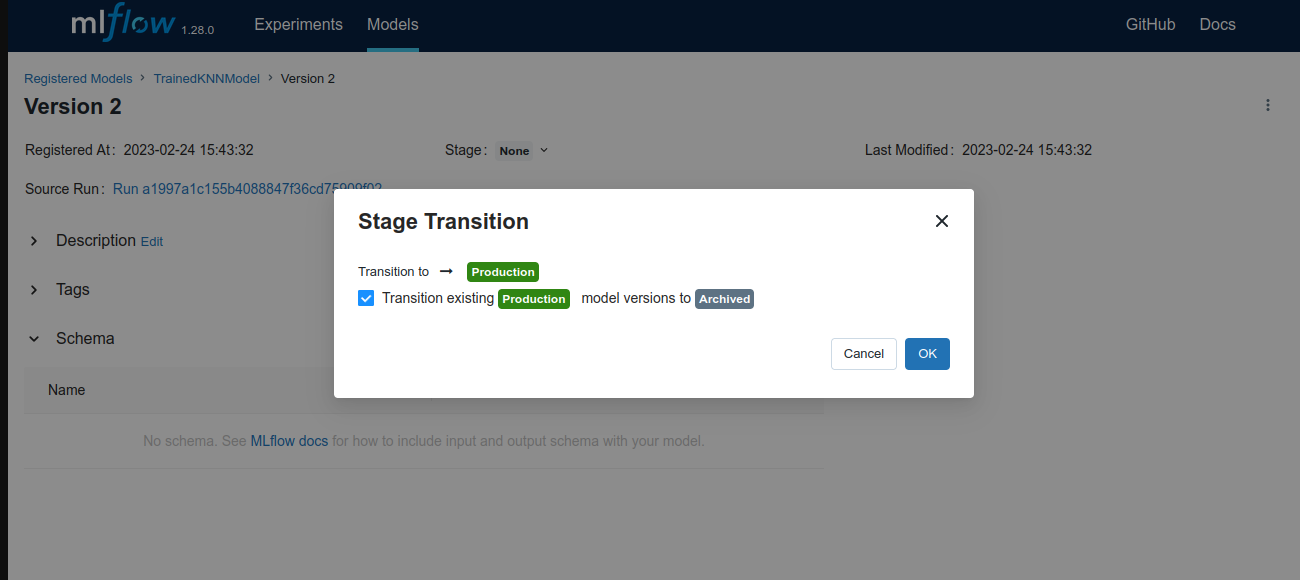Click the Description section chevron arrow
Image resolution: width=1300 pixels, height=580 pixels.
[x=34, y=240]
